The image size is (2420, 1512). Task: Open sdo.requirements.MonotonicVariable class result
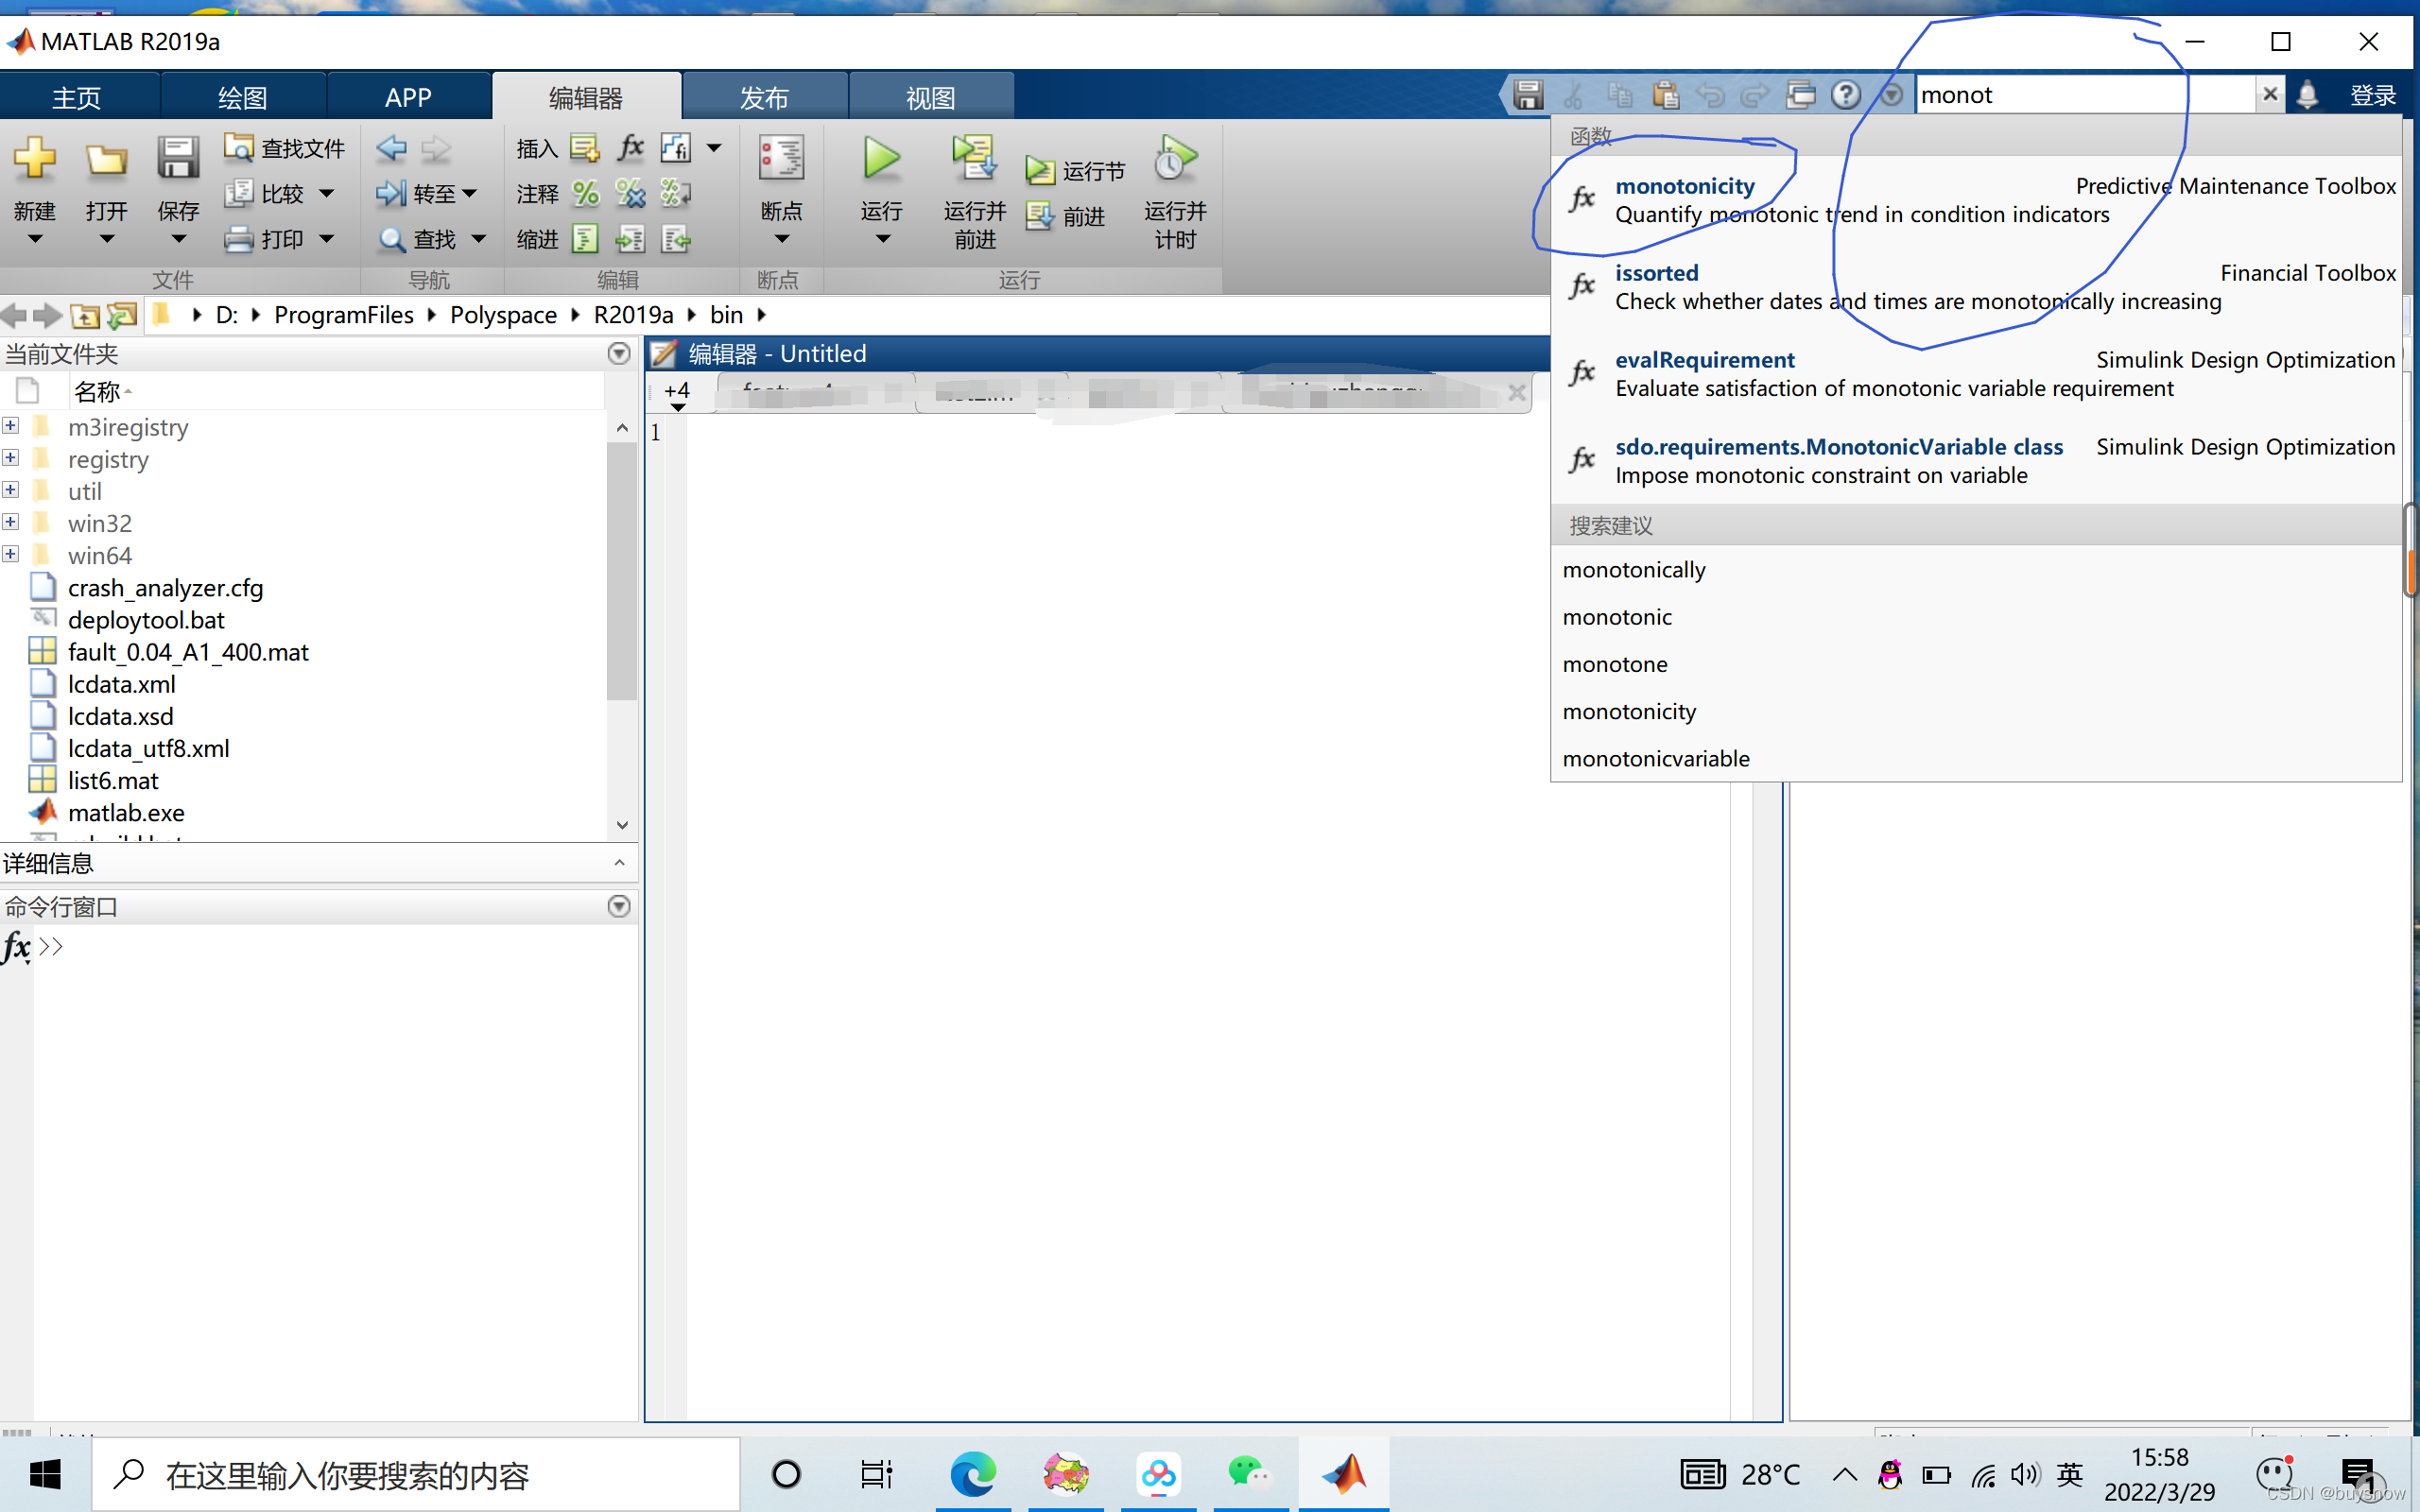coord(1976,461)
